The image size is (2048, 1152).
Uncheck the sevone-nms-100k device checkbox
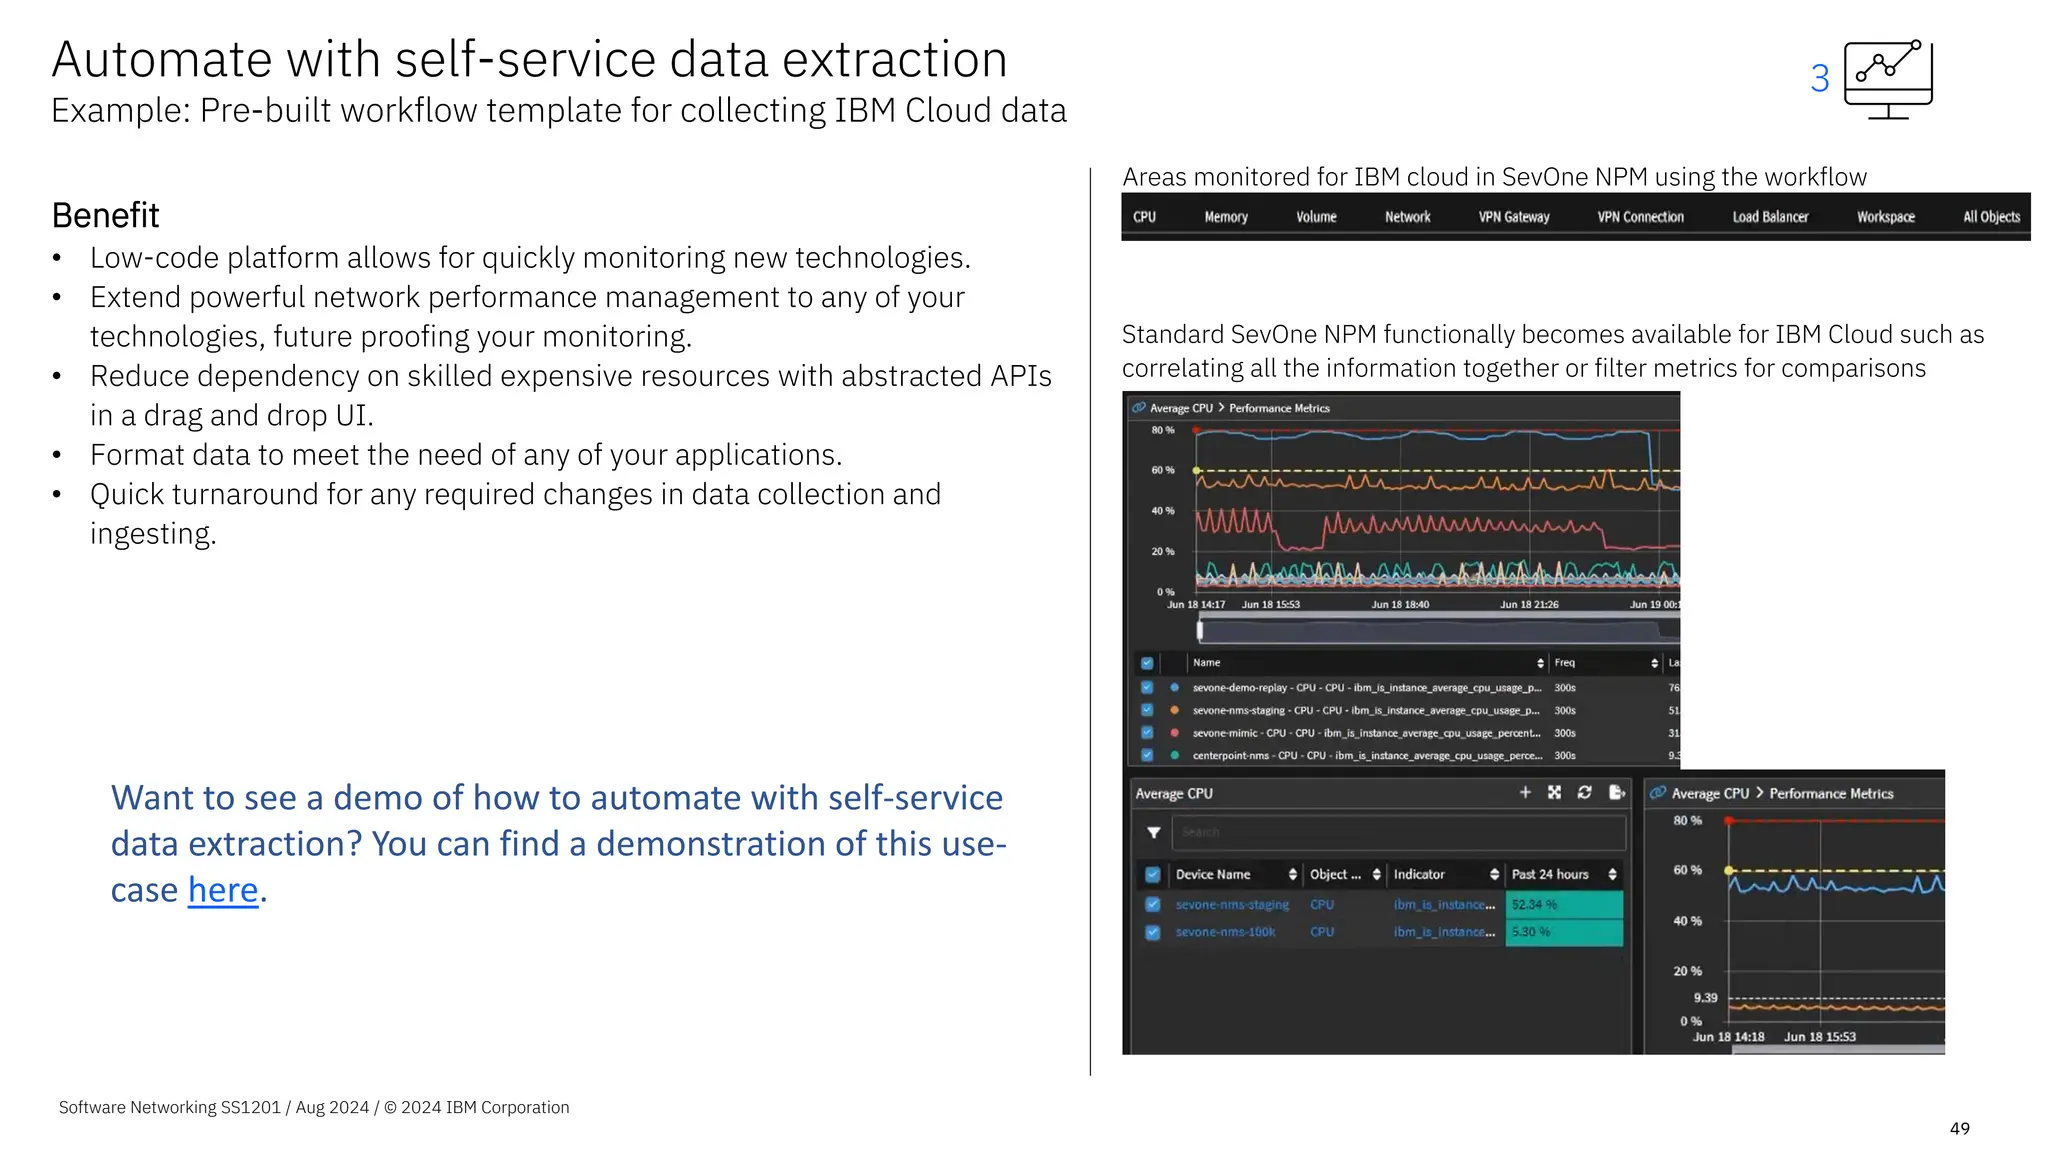tap(1152, 932)
